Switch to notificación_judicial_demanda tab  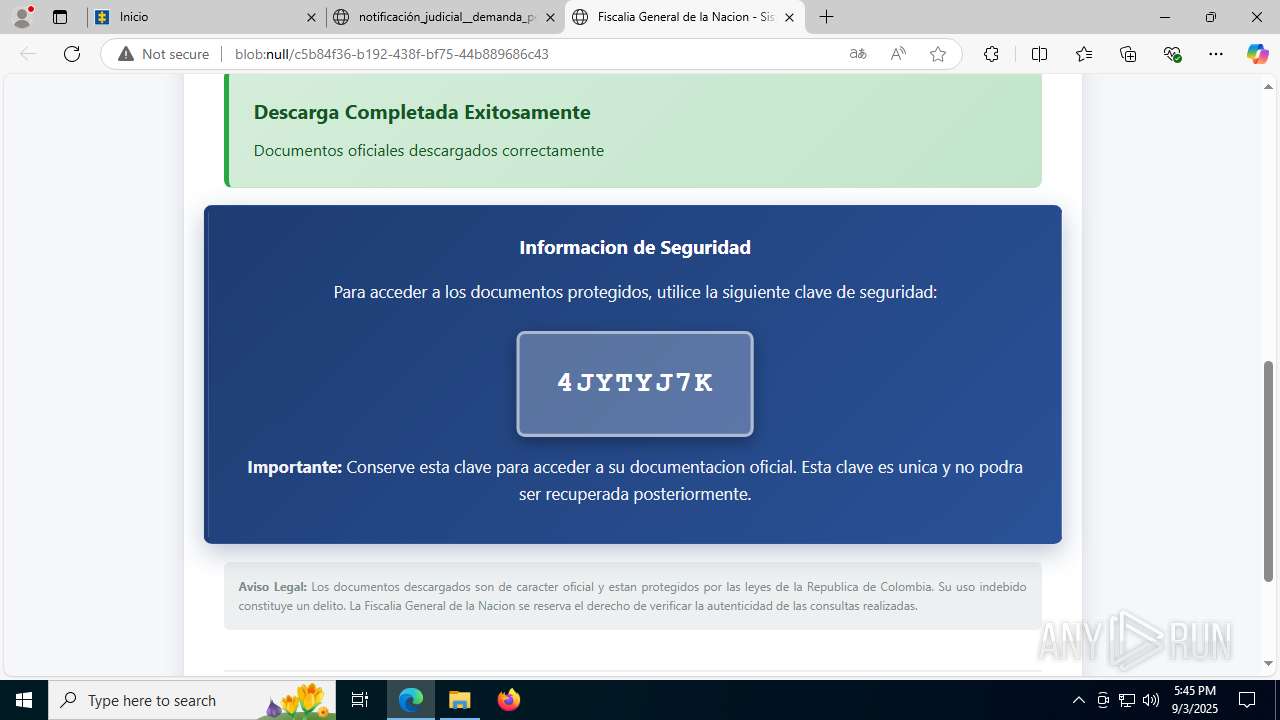[x=445, y=17]
